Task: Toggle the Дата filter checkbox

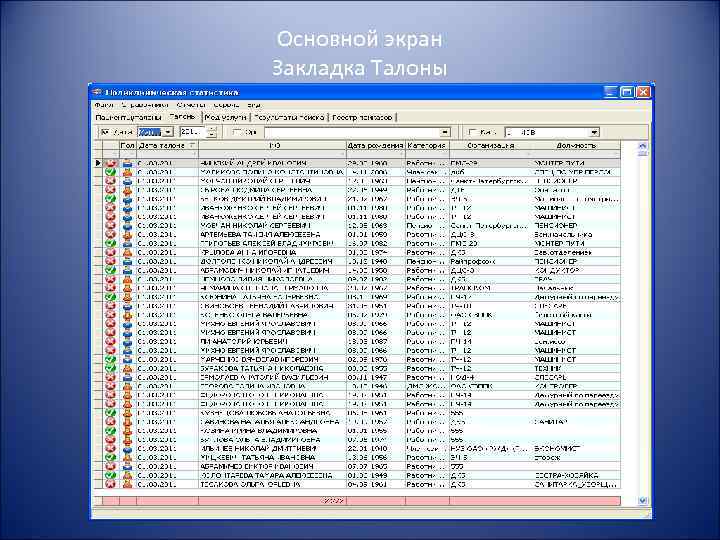Action: tap(105, 132)
